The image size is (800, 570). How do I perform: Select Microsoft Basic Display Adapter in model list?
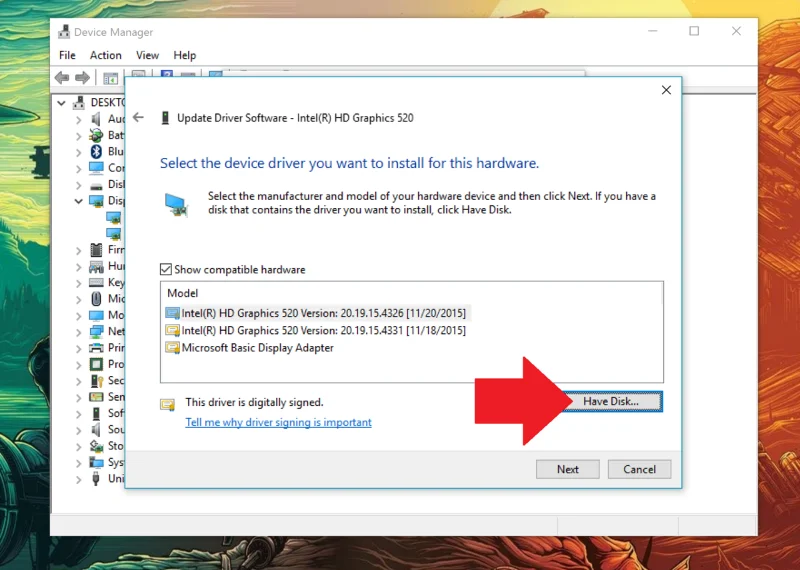pyautogui.click(x=249, y=348)
